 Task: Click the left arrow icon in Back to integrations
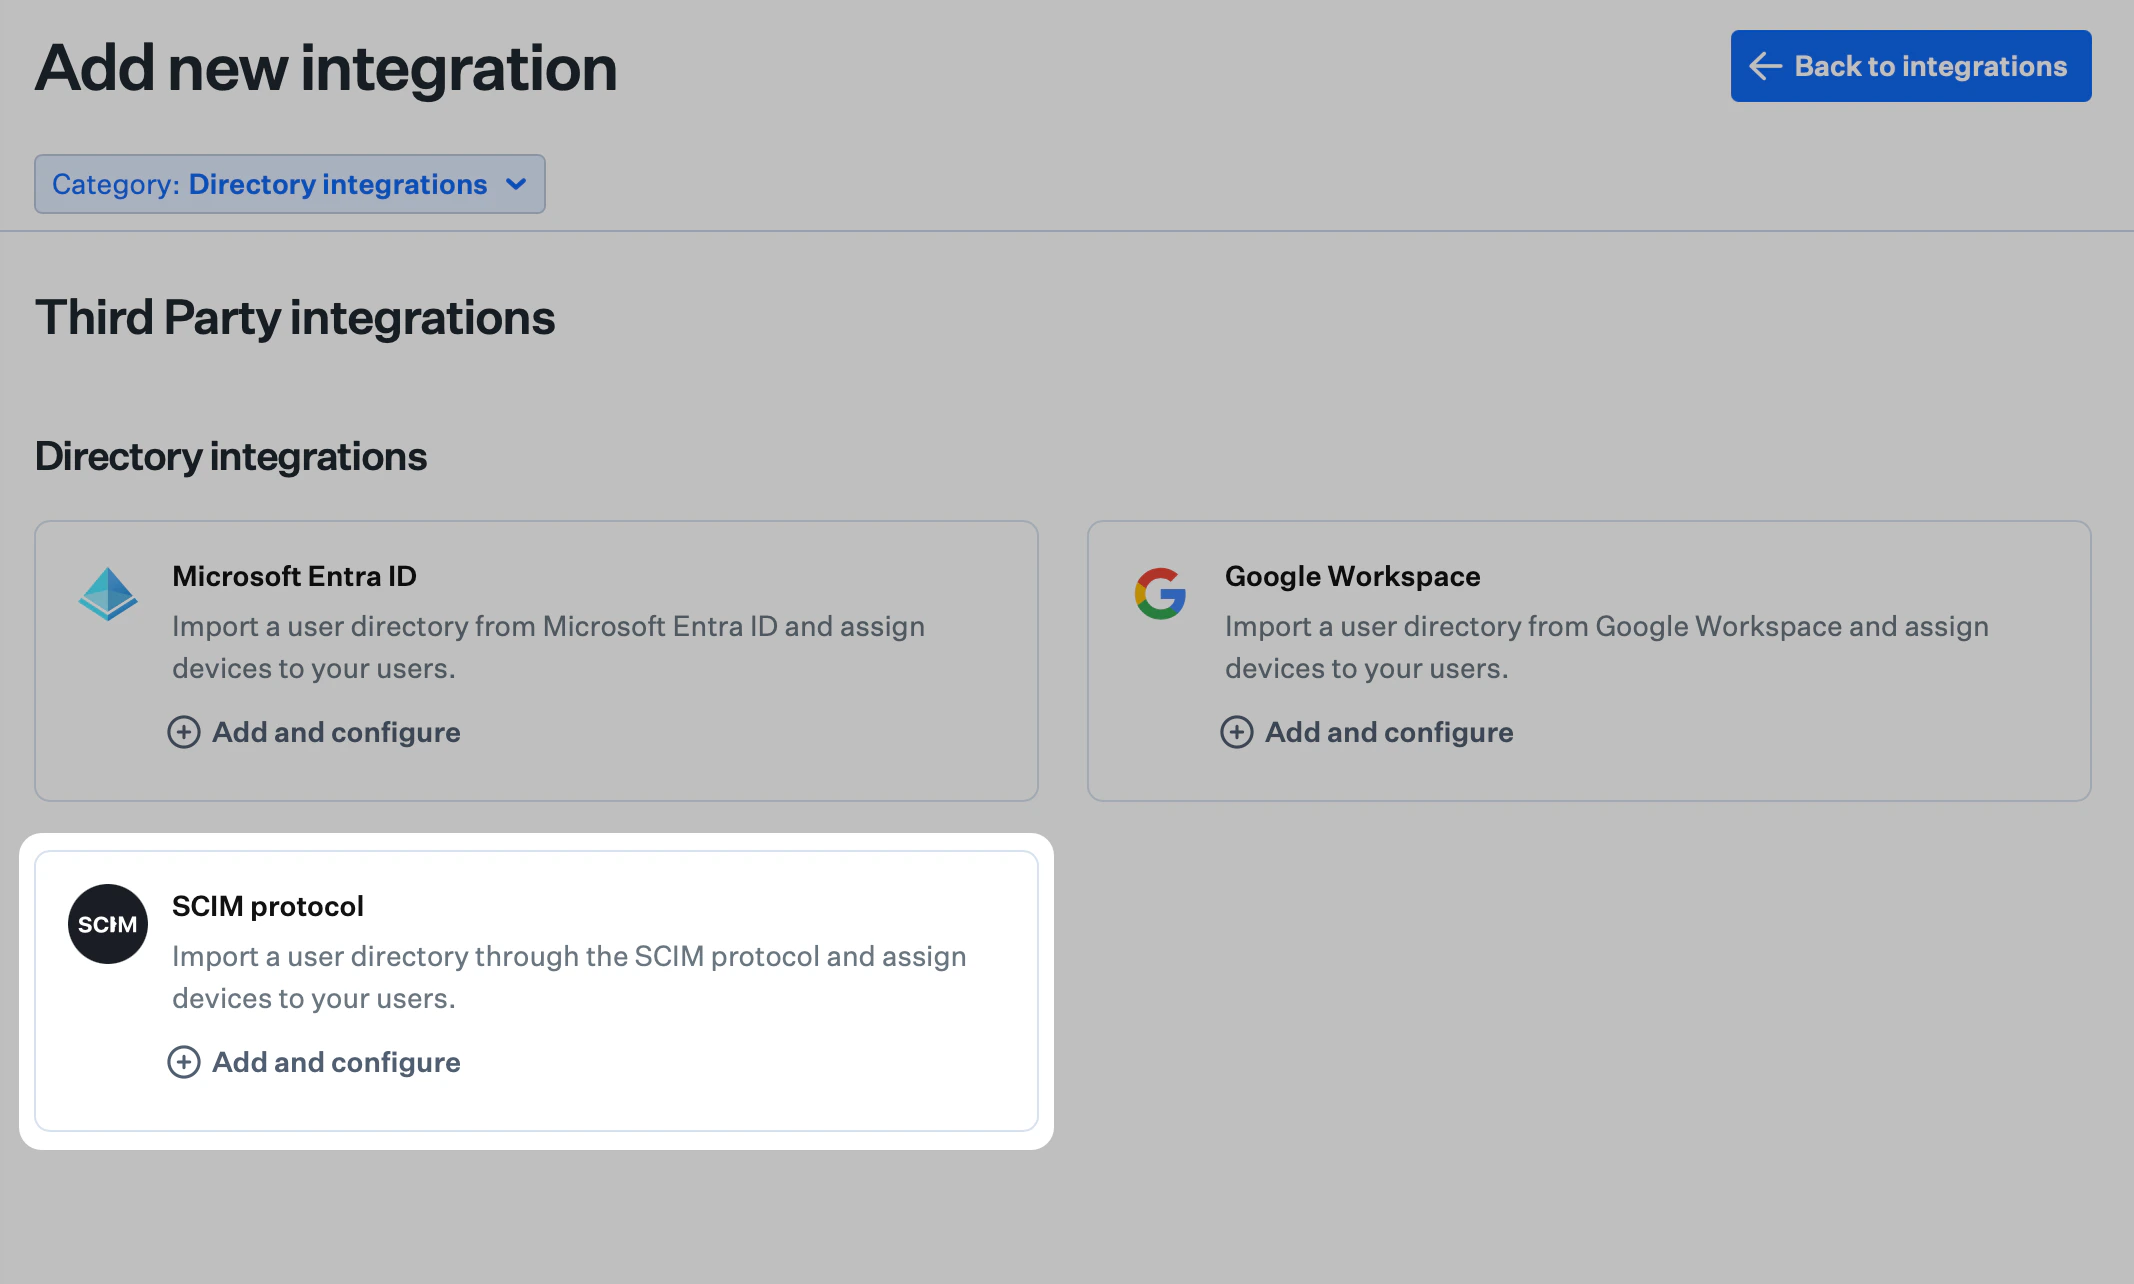click(1764, 65)
